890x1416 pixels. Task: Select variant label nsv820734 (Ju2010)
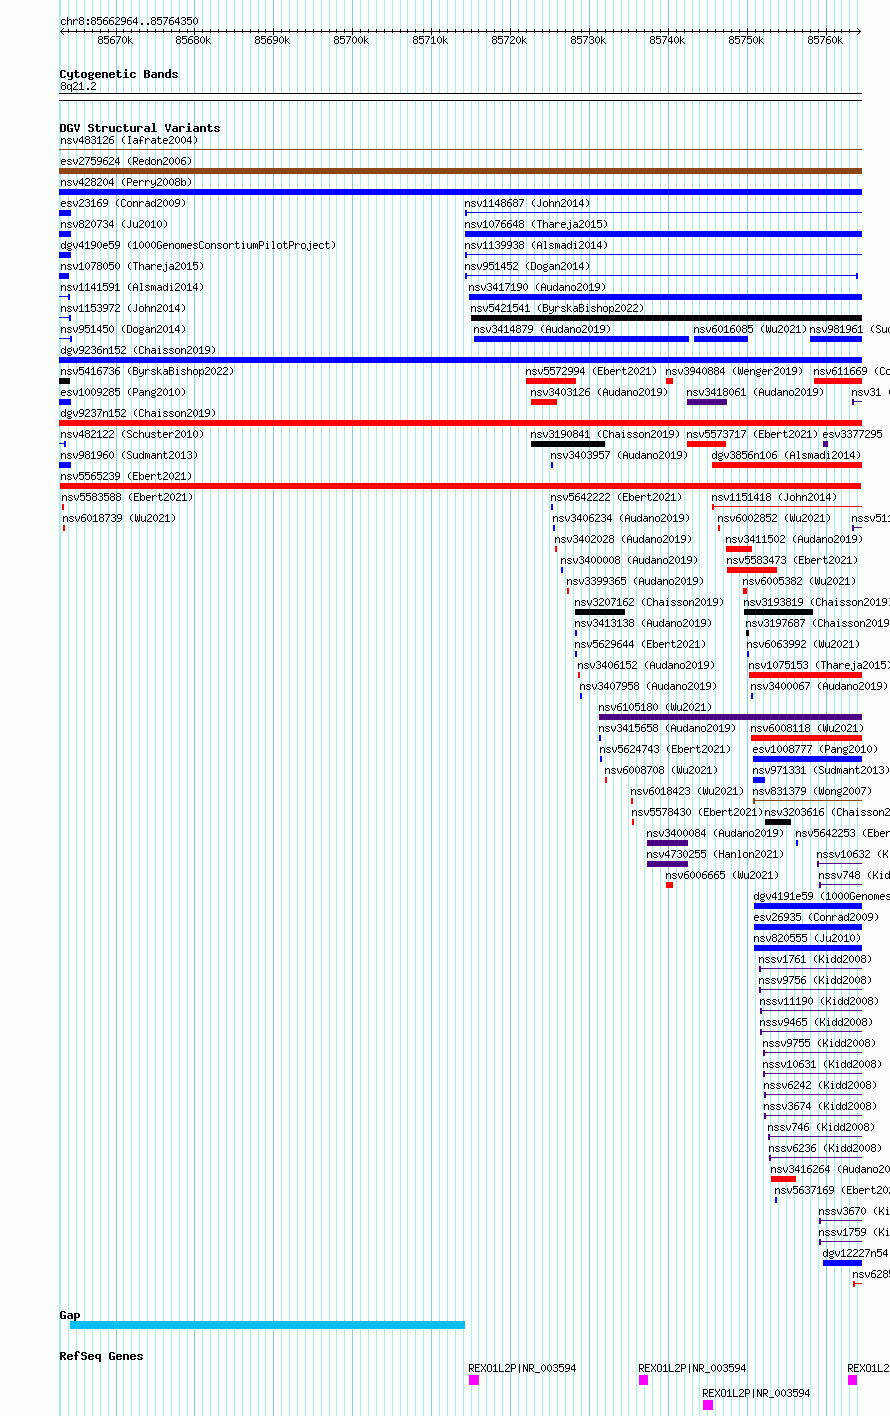(x=114, y=224)
